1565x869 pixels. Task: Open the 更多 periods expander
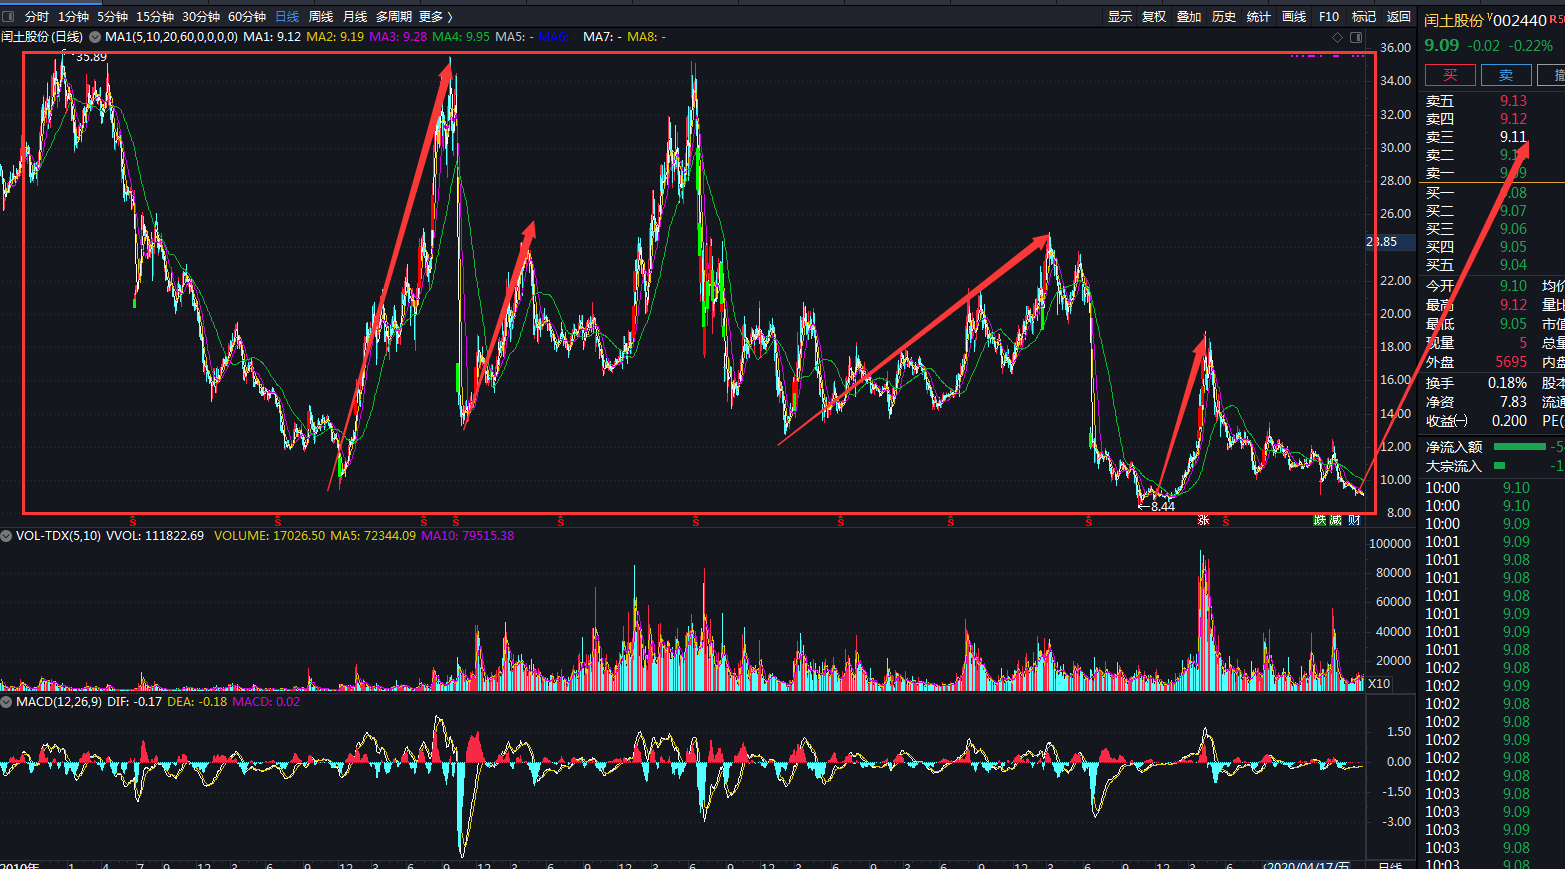point(435,16)
